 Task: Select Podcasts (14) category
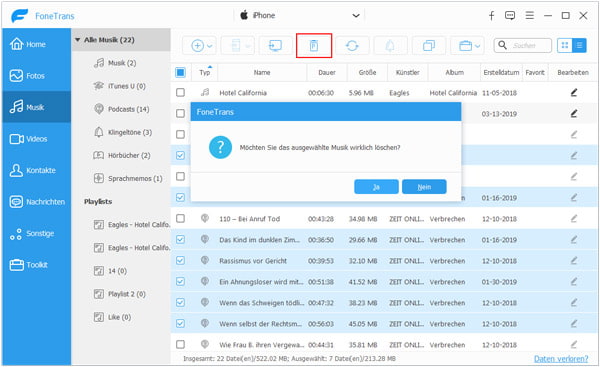click(x=121, y=109)
